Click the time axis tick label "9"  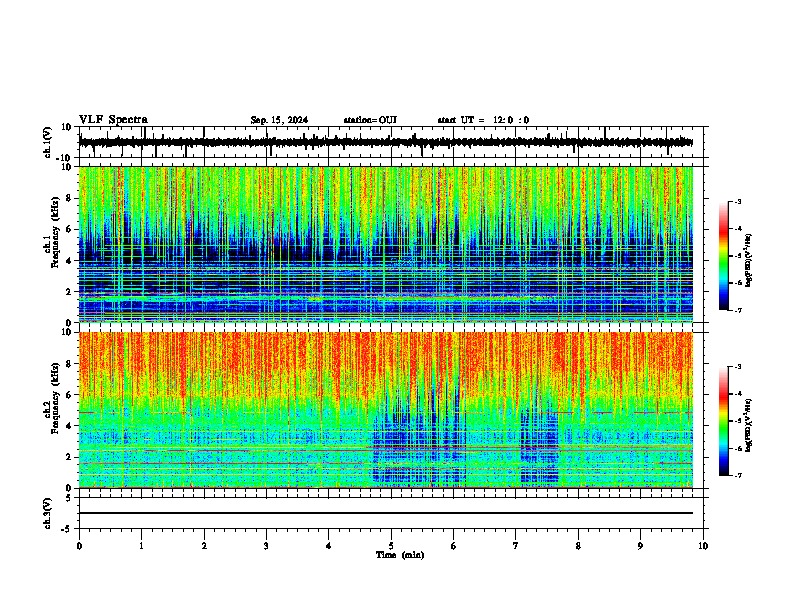pos(640,546)
